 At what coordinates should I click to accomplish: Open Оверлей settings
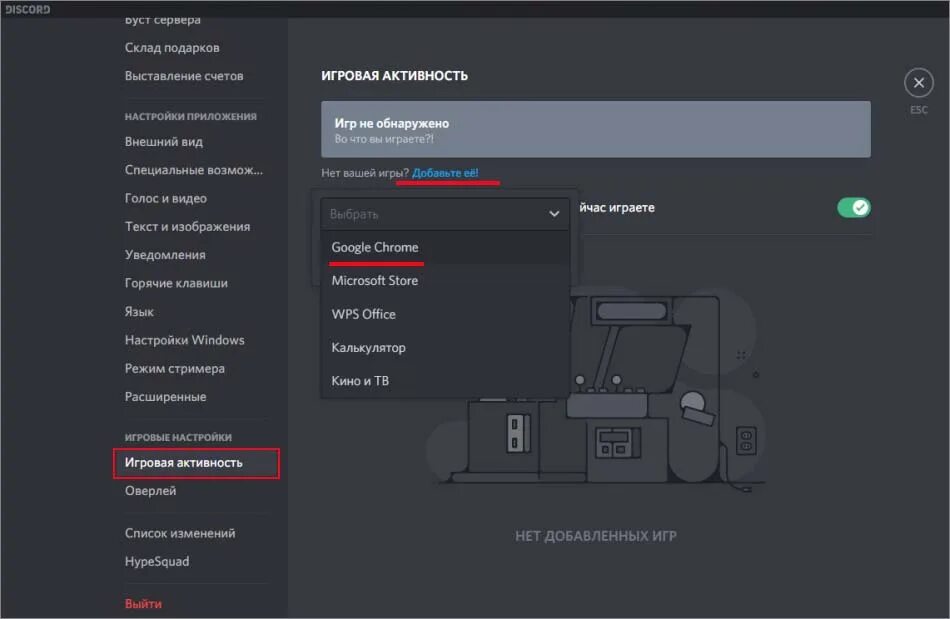150,491
